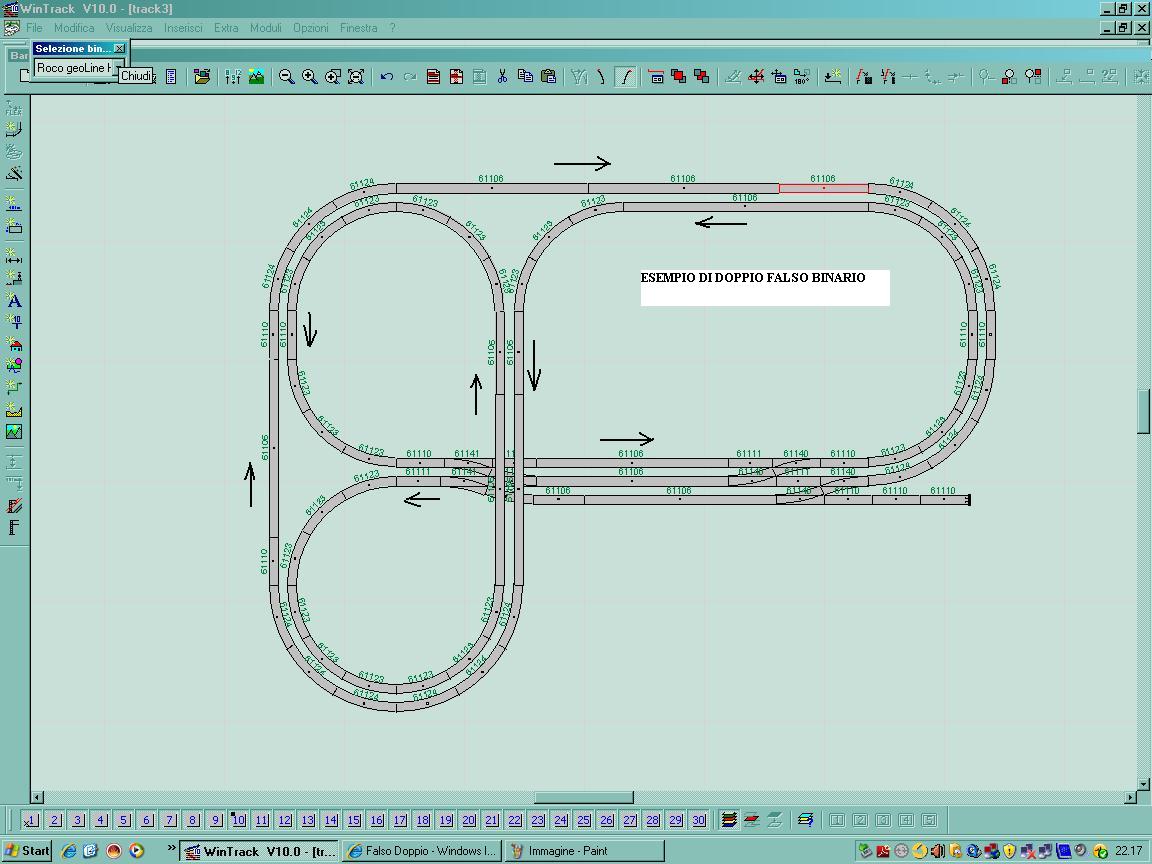
Task: Open the Opzioni menu
Action: pos(311,28)
